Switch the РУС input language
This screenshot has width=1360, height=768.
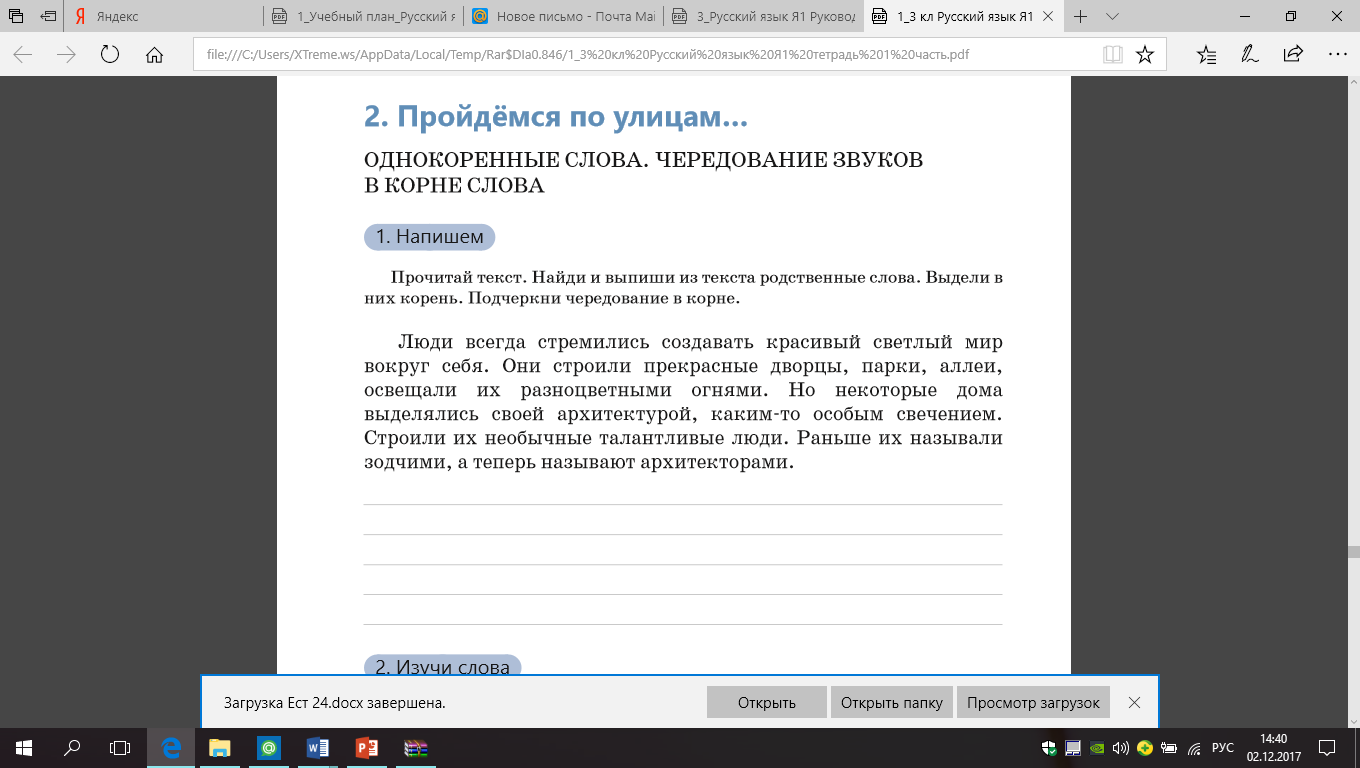pyautogui.click(x=1223, y=747)
